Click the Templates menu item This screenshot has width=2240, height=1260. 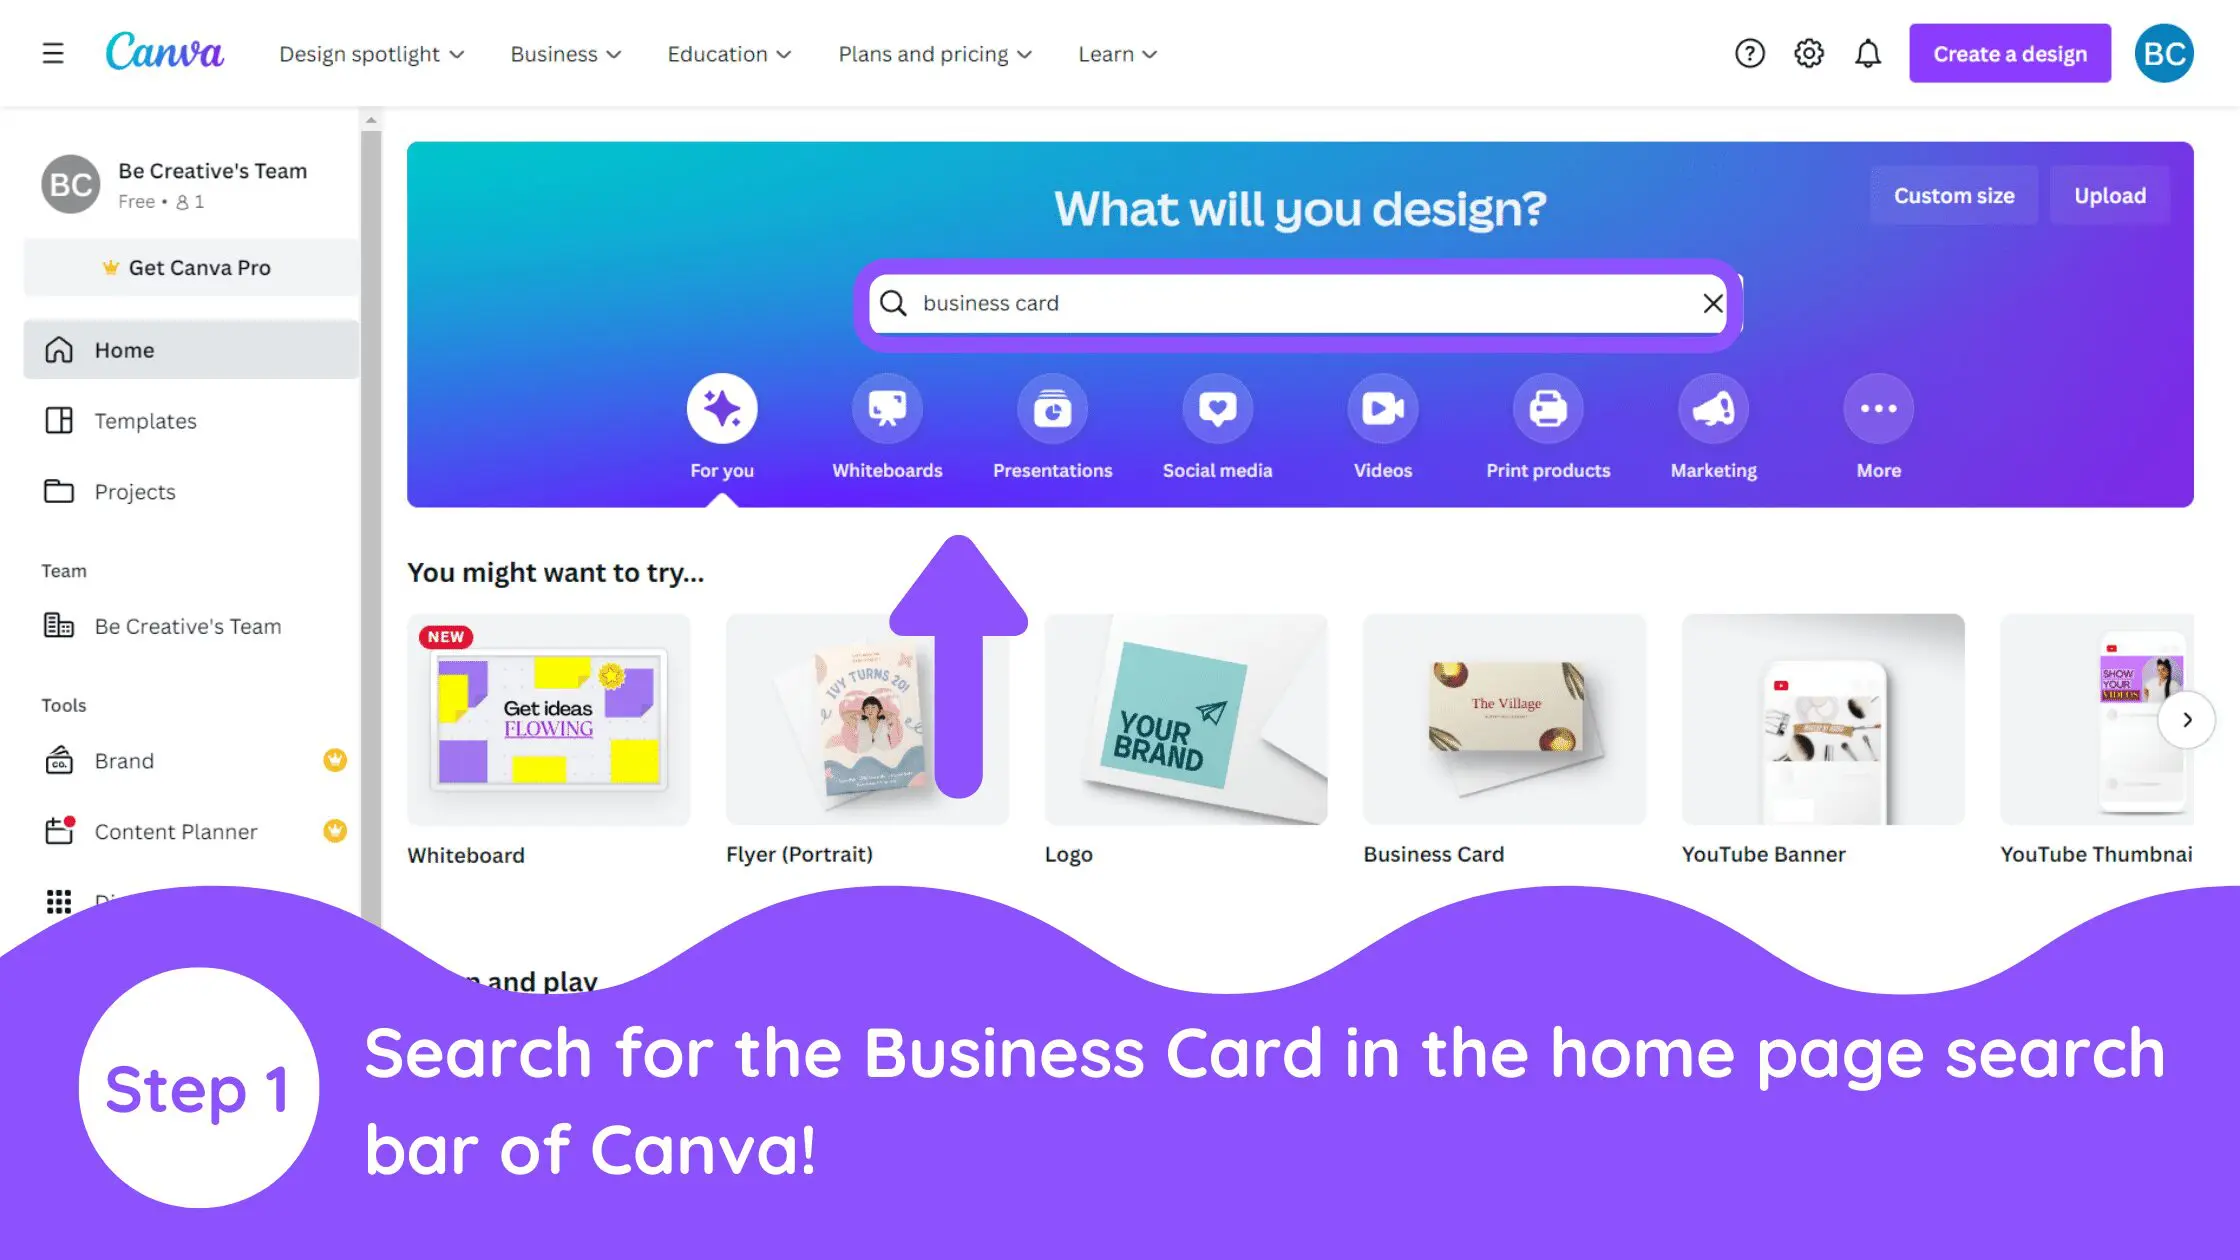tap(145, 420)
